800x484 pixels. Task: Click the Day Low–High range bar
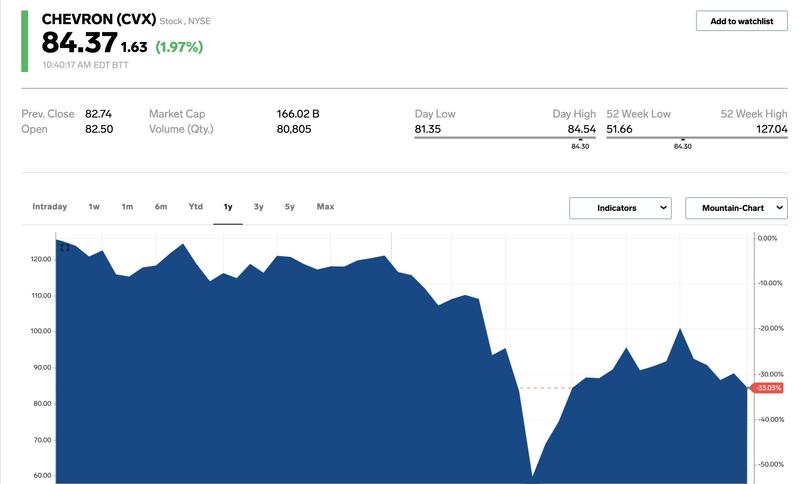point(505,138)
